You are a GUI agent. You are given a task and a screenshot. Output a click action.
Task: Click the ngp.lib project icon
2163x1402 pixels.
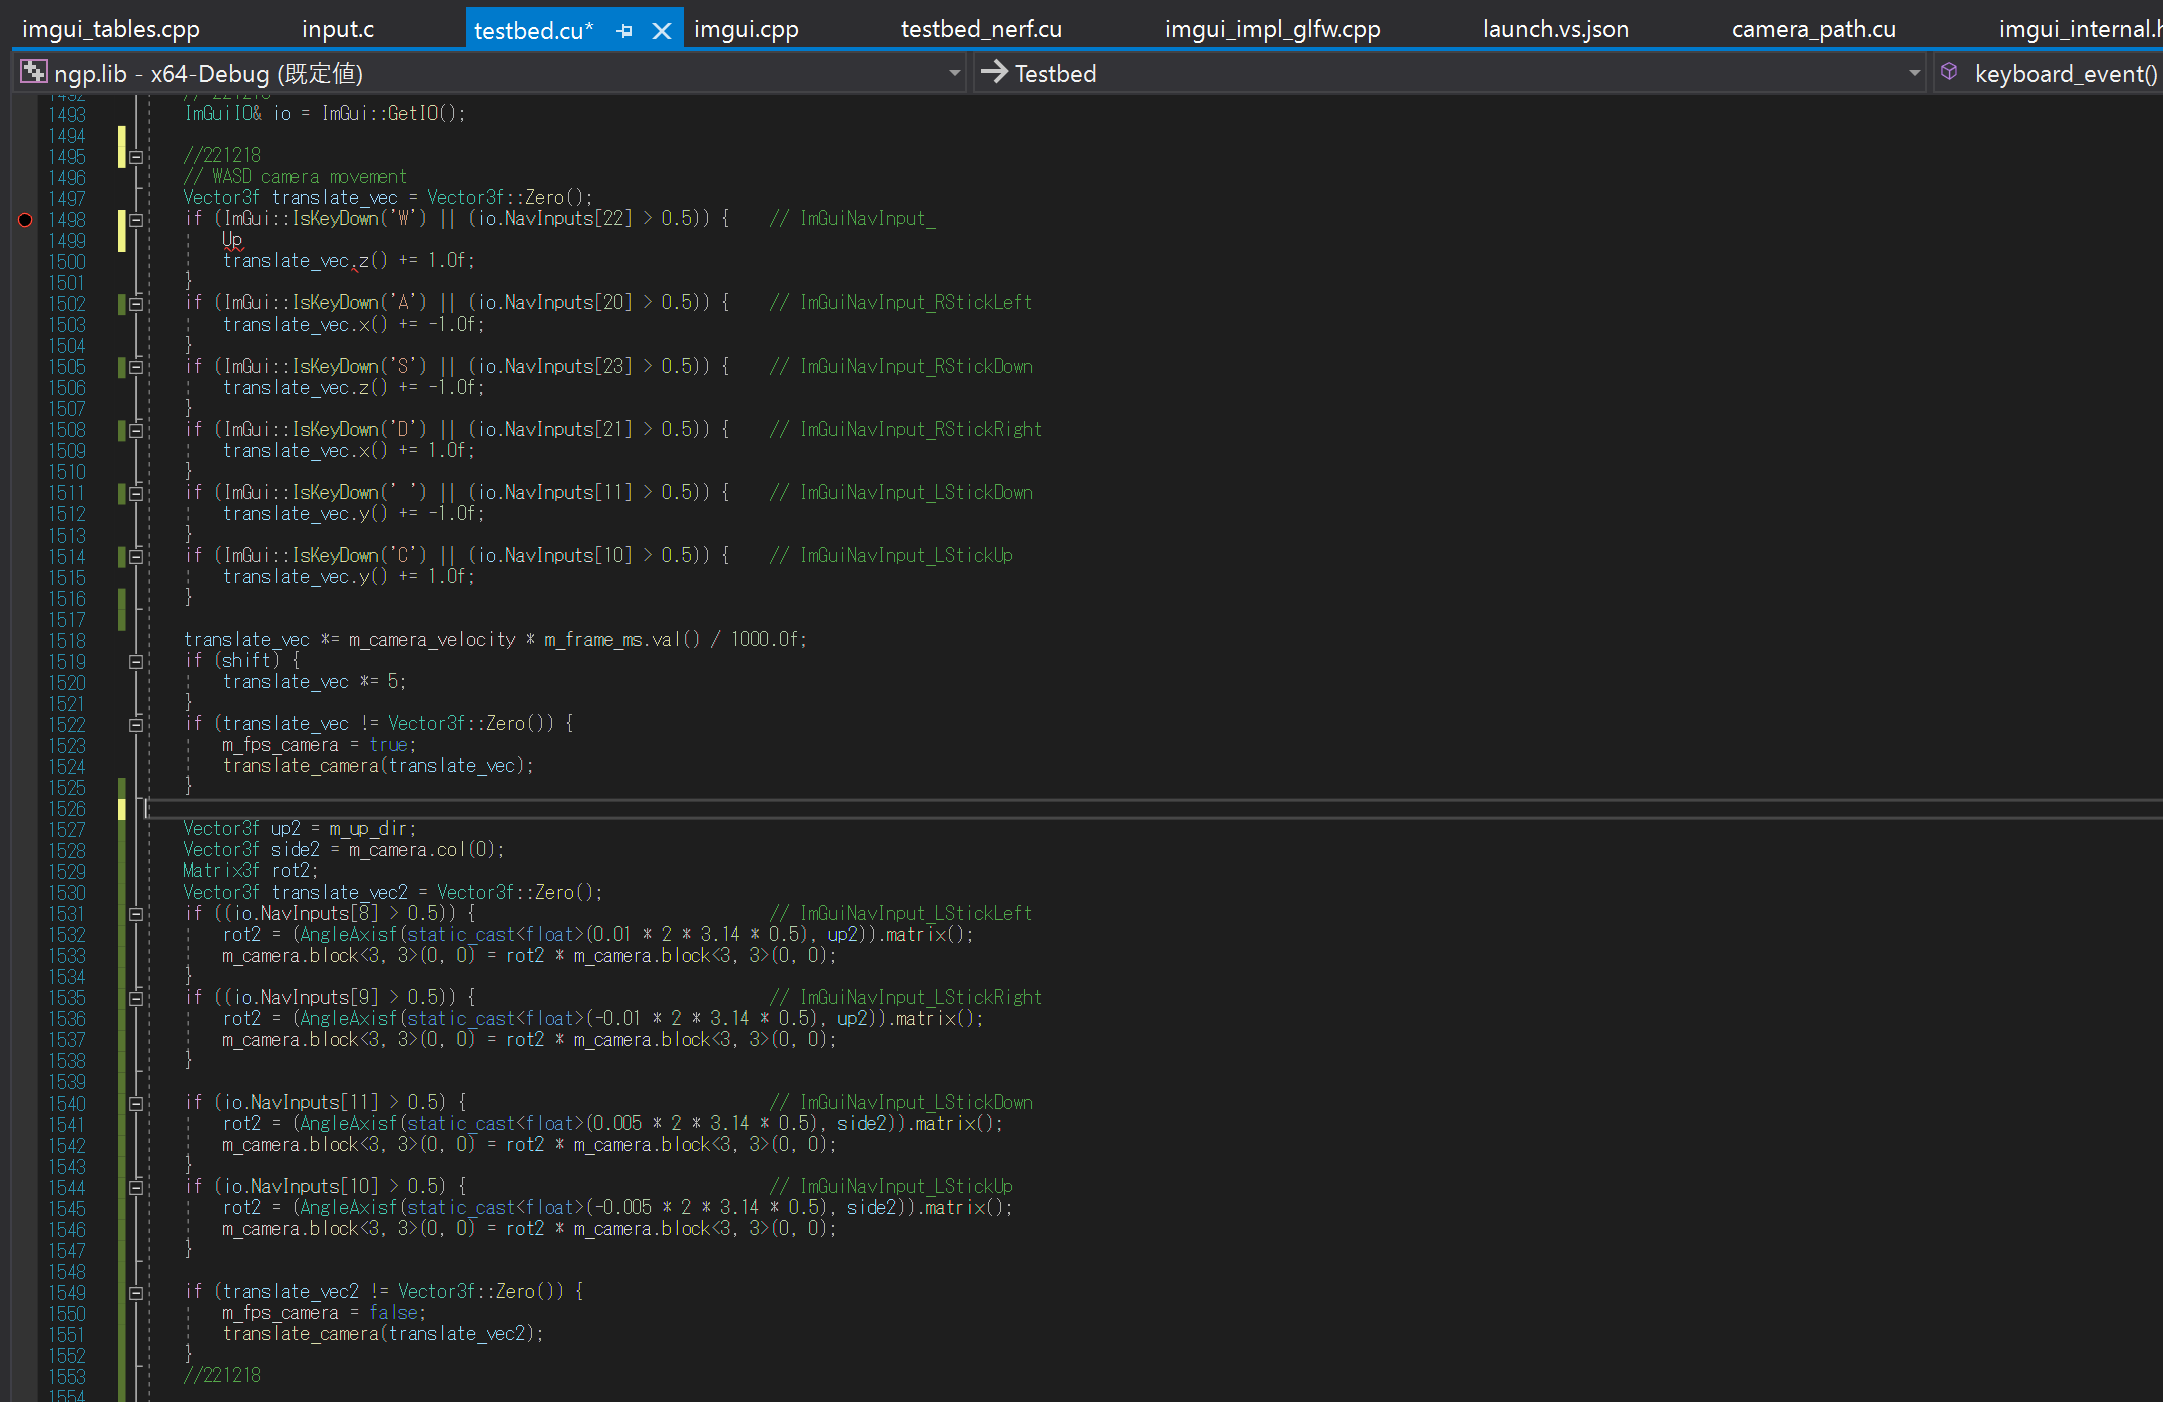tap(34, 73)
